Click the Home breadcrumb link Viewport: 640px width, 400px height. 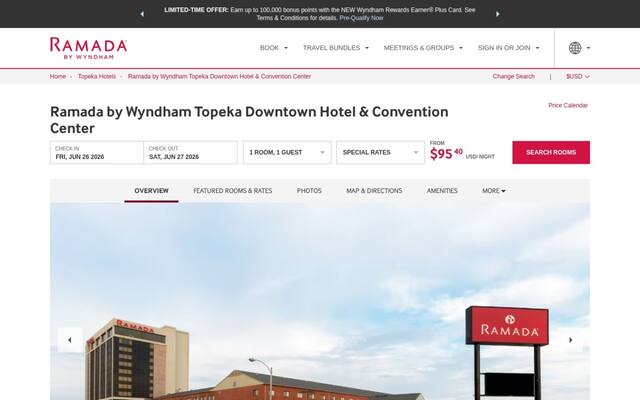(x=58, y=76)
